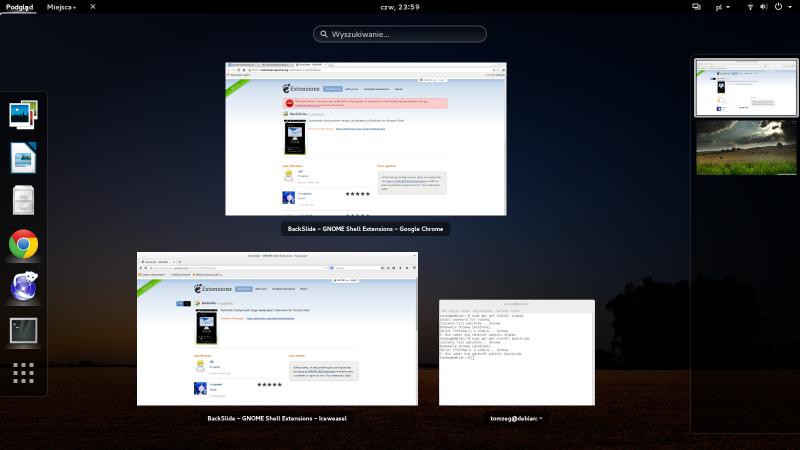Click the displays icon in top bar
Image resolution: width=800 pixels, height=450 pixels.
pos(696,7)
